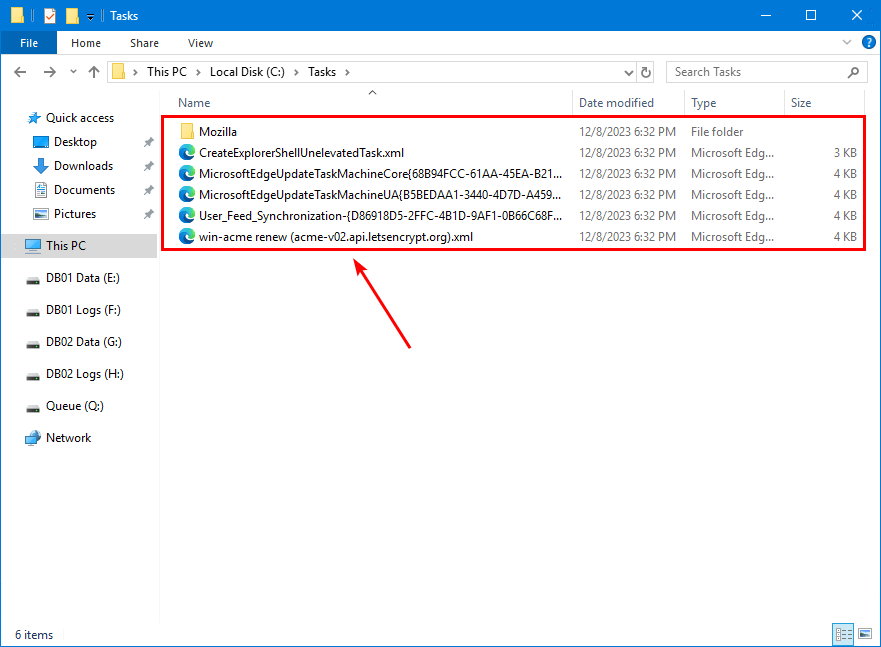881x647 pixels.
Task: Select Network in the navigation pane
Action: [x=69, y=438]
